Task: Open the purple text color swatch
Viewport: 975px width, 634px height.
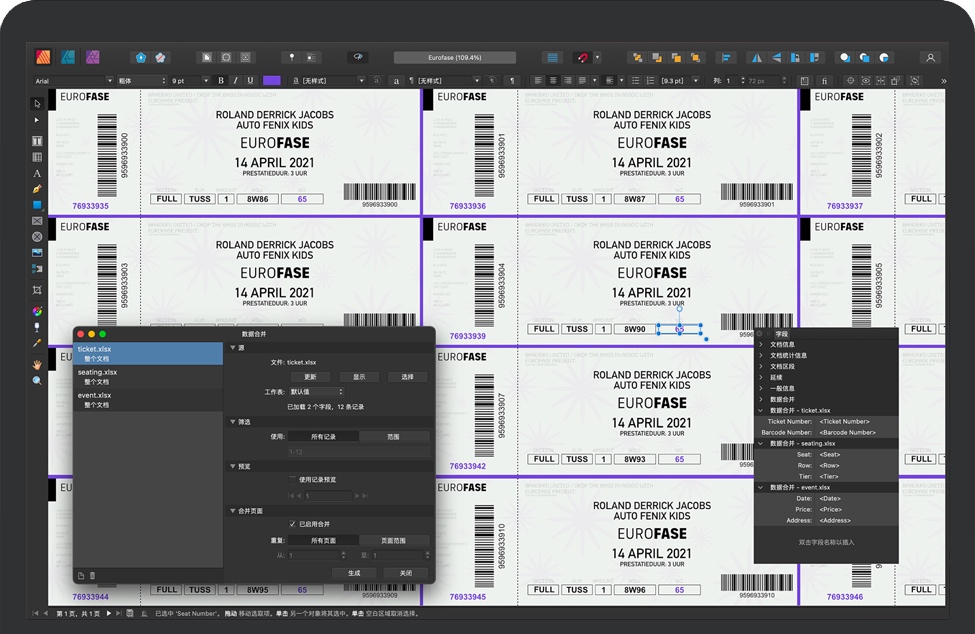Action: tap(271, 80)
